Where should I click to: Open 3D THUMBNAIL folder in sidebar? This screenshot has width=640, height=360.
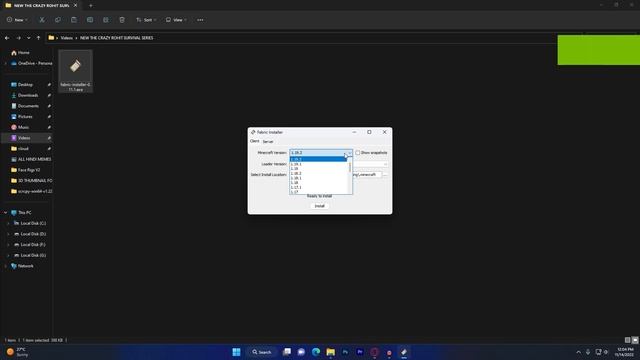31,180
